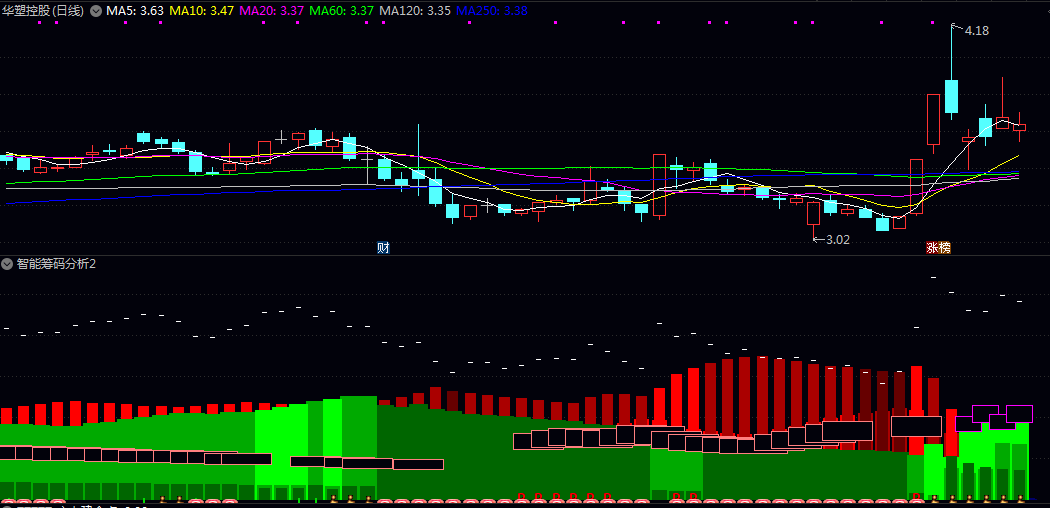This screenshot has height=508, width=1050.
Task: Select the MA120: 3.35 indicator label
Action: tap(414, 11)
